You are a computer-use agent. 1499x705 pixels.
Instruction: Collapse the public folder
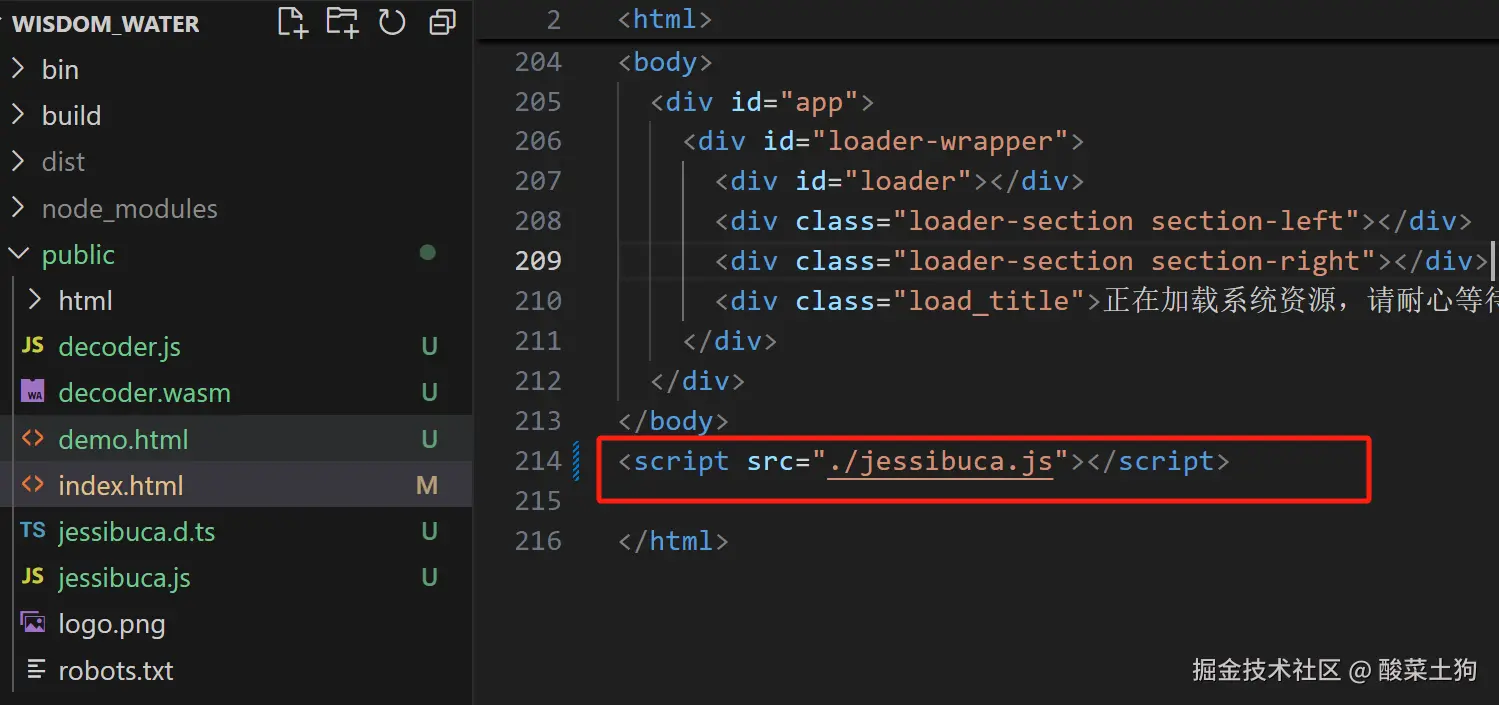[x=78, y=254]
